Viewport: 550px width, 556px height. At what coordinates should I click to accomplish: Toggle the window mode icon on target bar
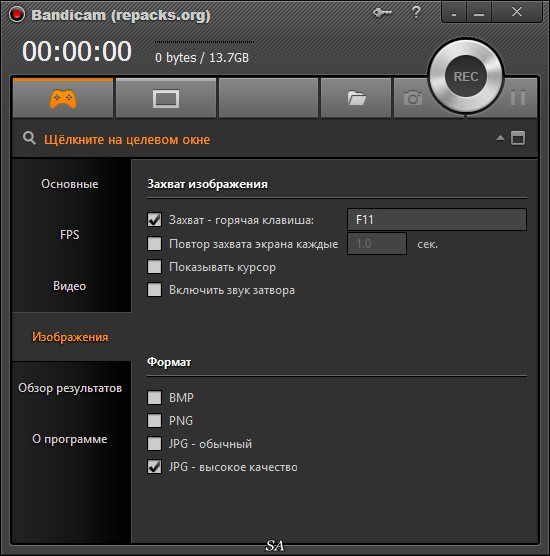click(x=518, y=138)
